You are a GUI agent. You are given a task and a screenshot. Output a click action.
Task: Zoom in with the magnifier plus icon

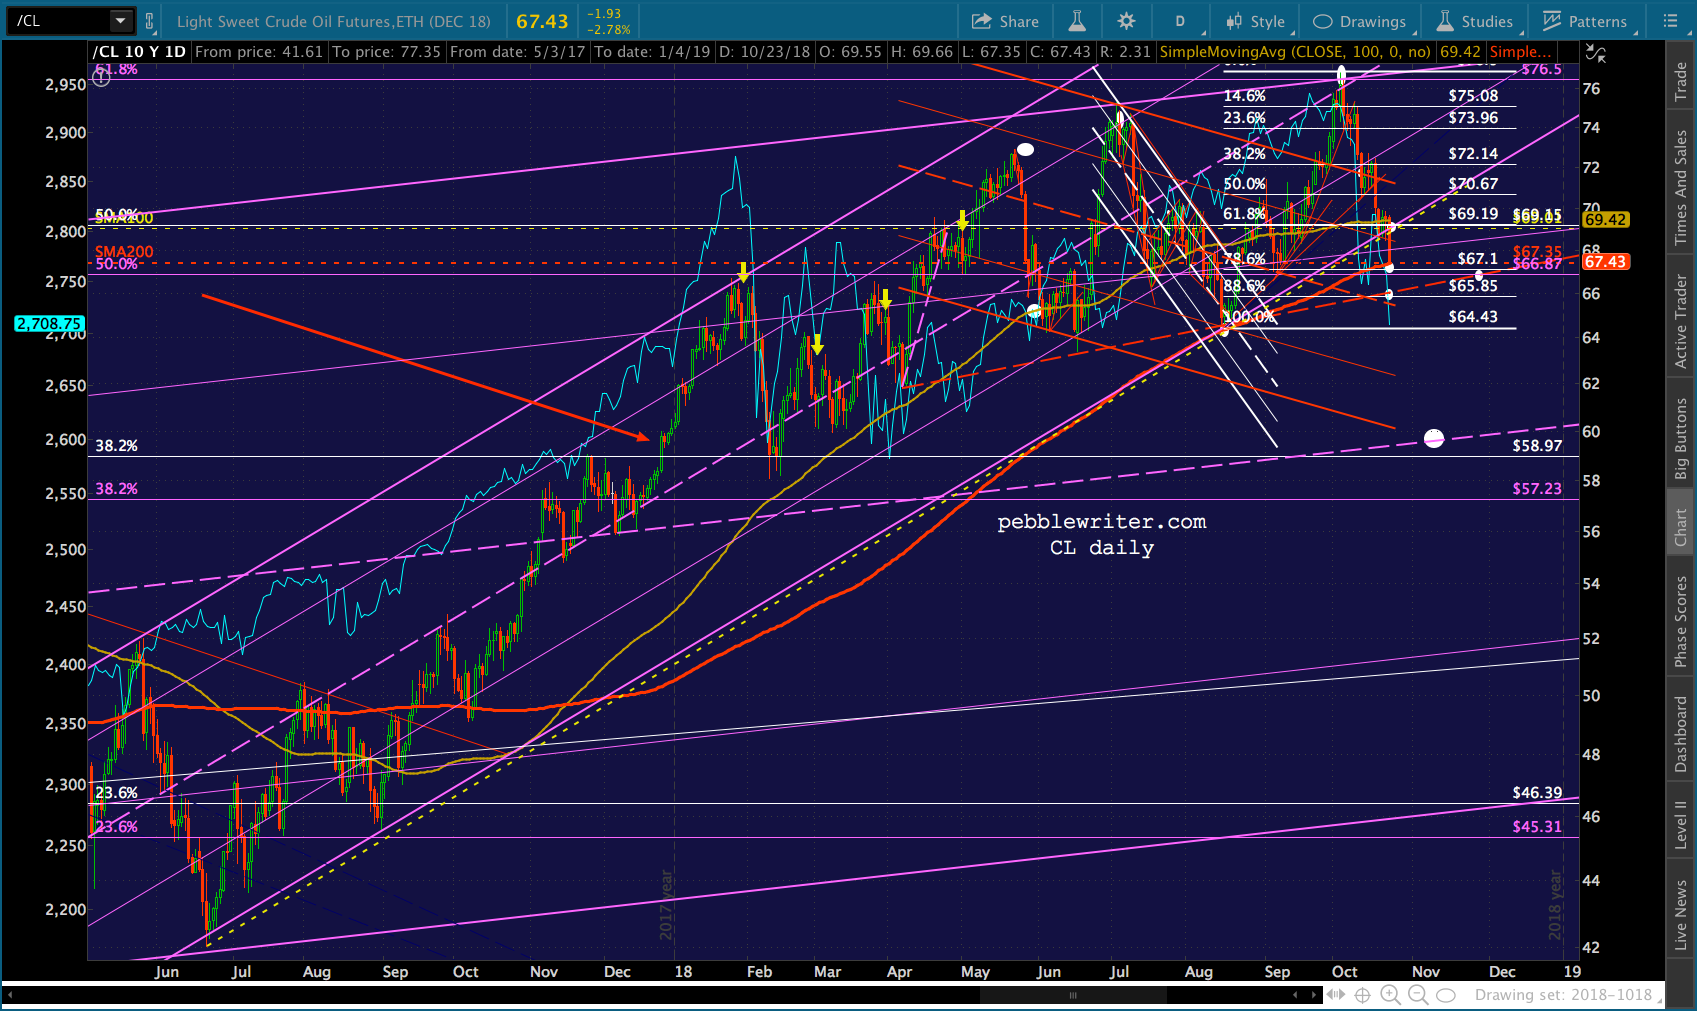tap(1390, 995)
